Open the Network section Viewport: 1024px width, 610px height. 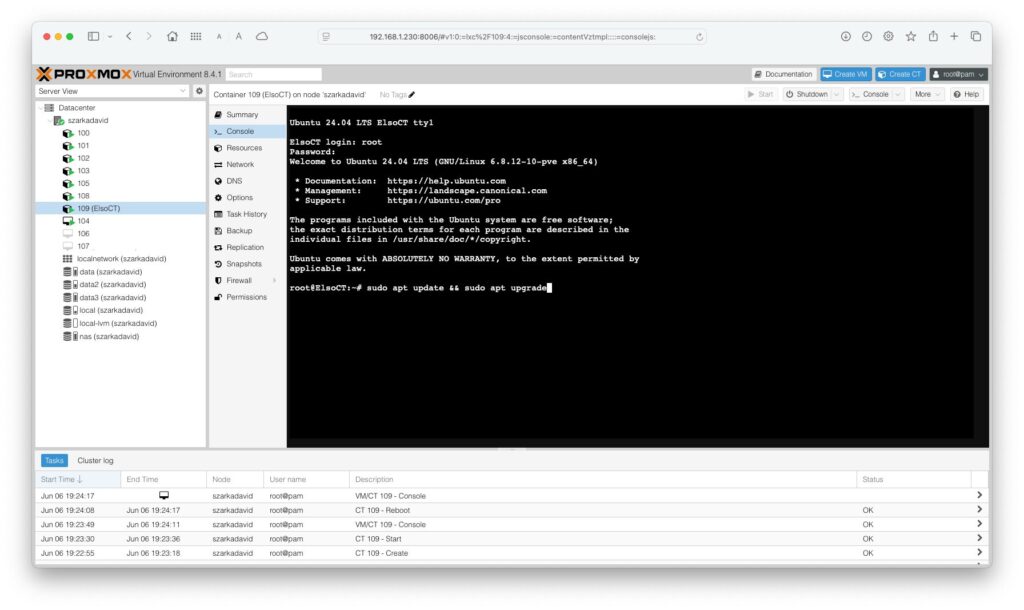pos(248,165)
